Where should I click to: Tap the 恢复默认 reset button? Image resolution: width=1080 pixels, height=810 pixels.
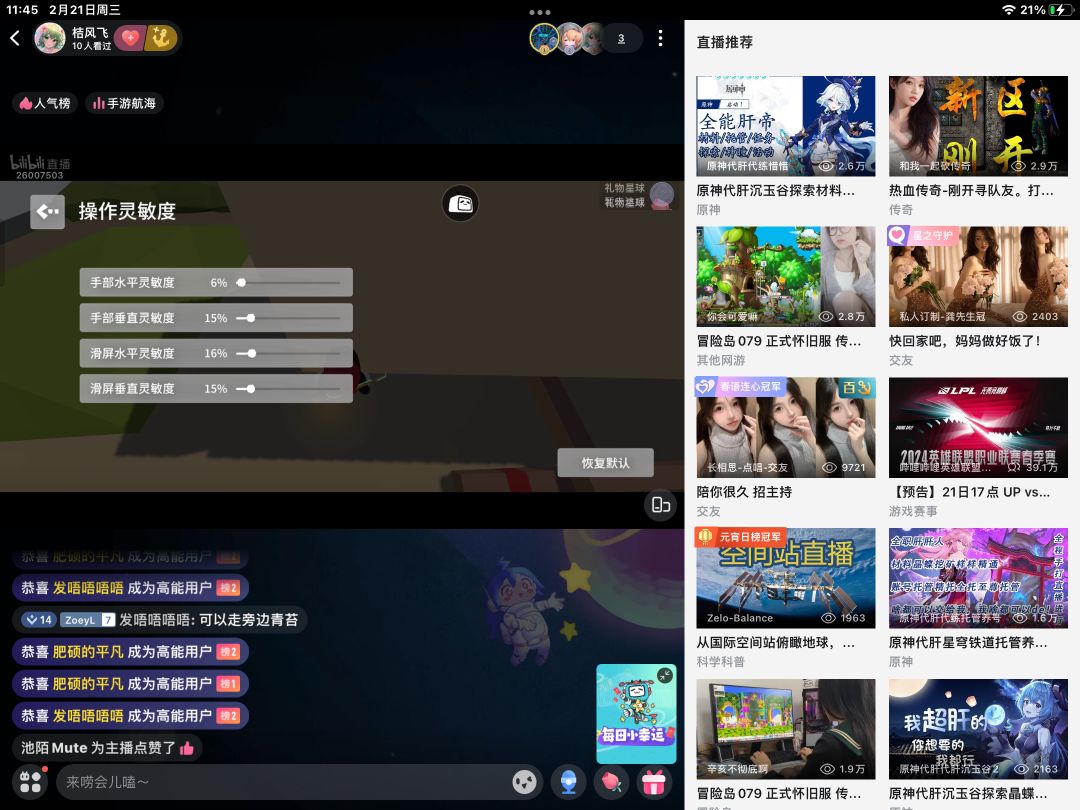pyautogui.click(x=605, y=463)
